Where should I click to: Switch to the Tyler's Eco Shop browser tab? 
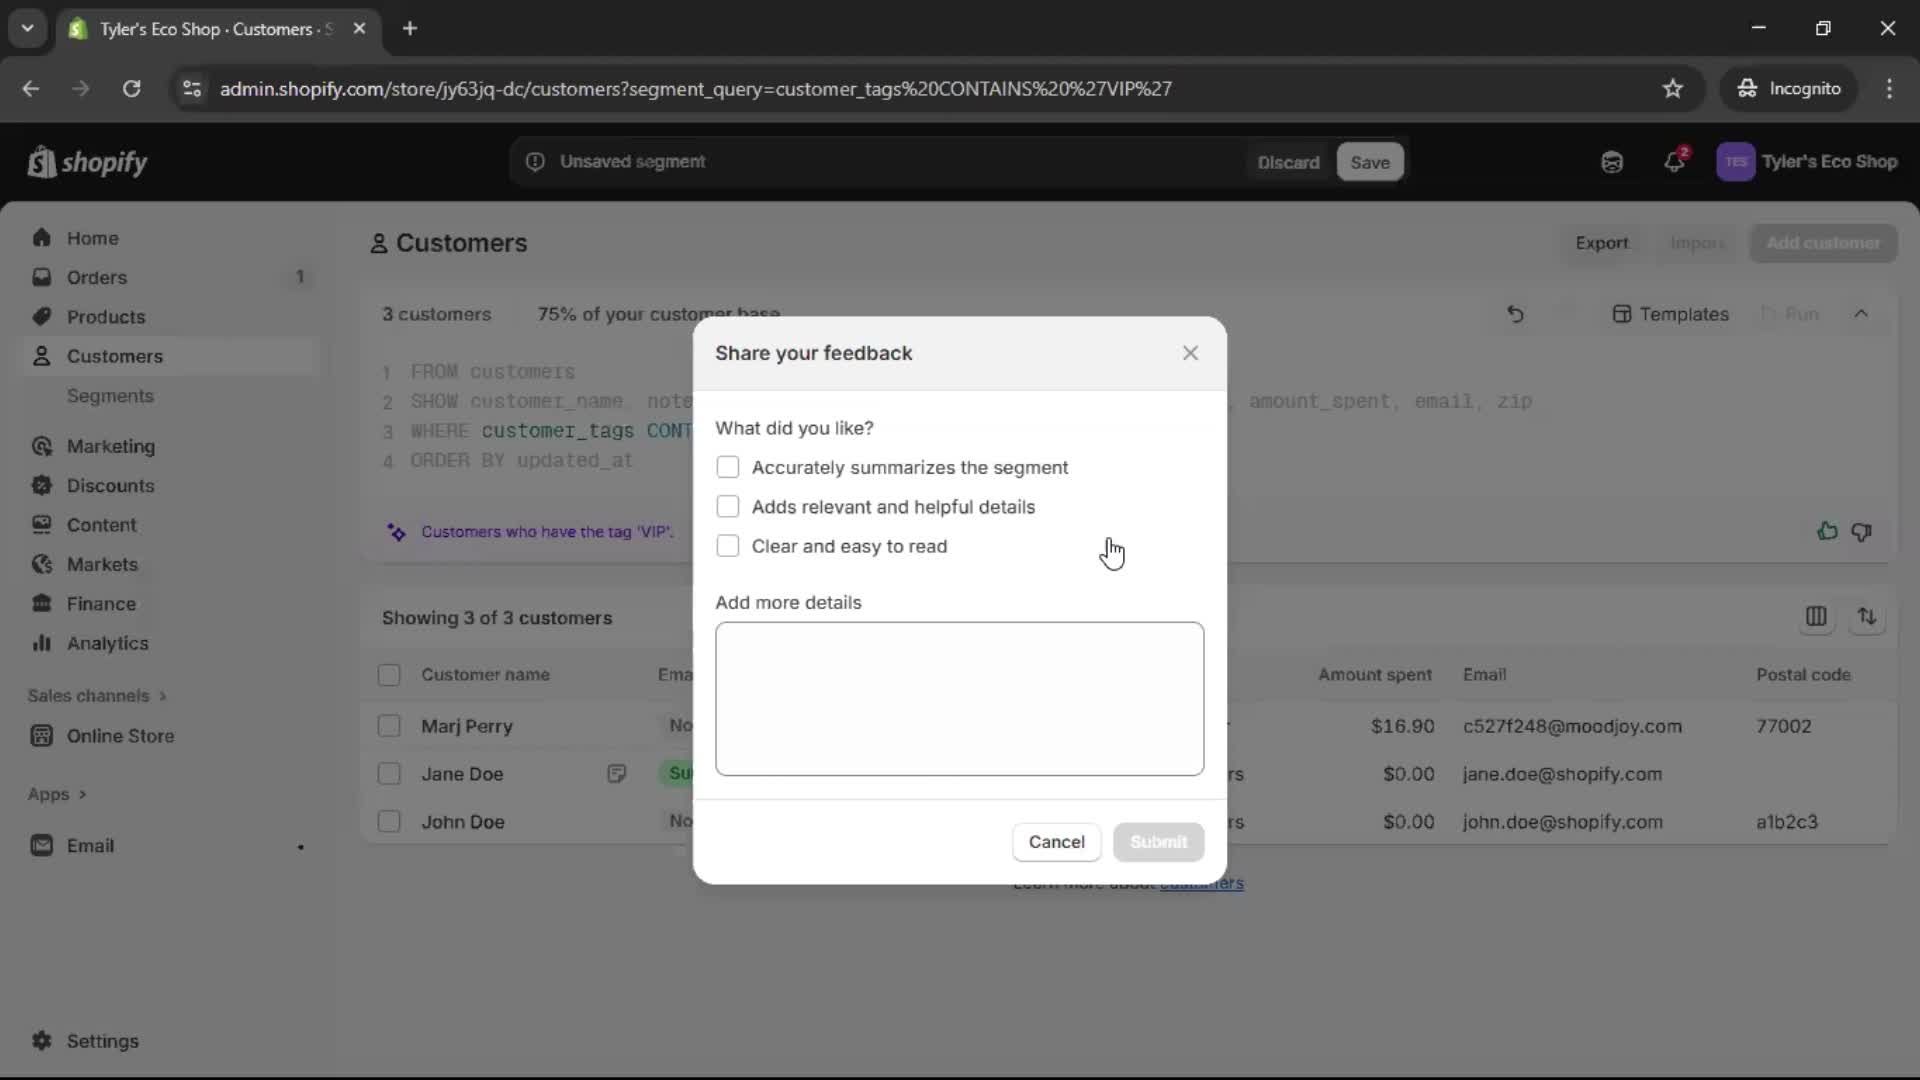tap(200, 29)
